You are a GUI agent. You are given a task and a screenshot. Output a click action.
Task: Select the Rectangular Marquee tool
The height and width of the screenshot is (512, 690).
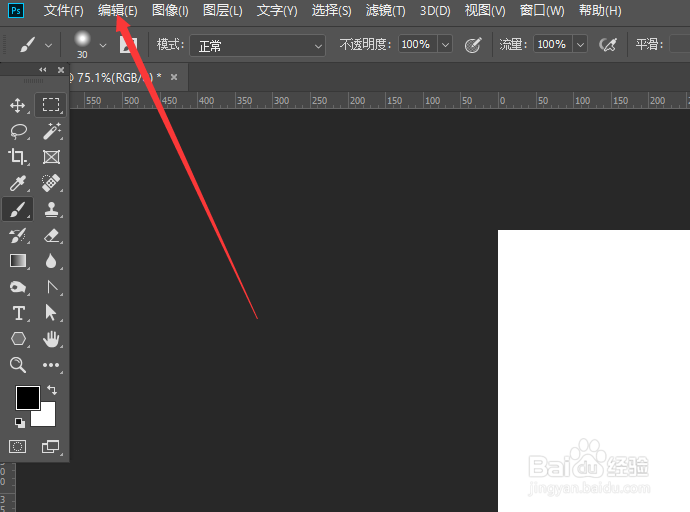click(x=51, y=105)
